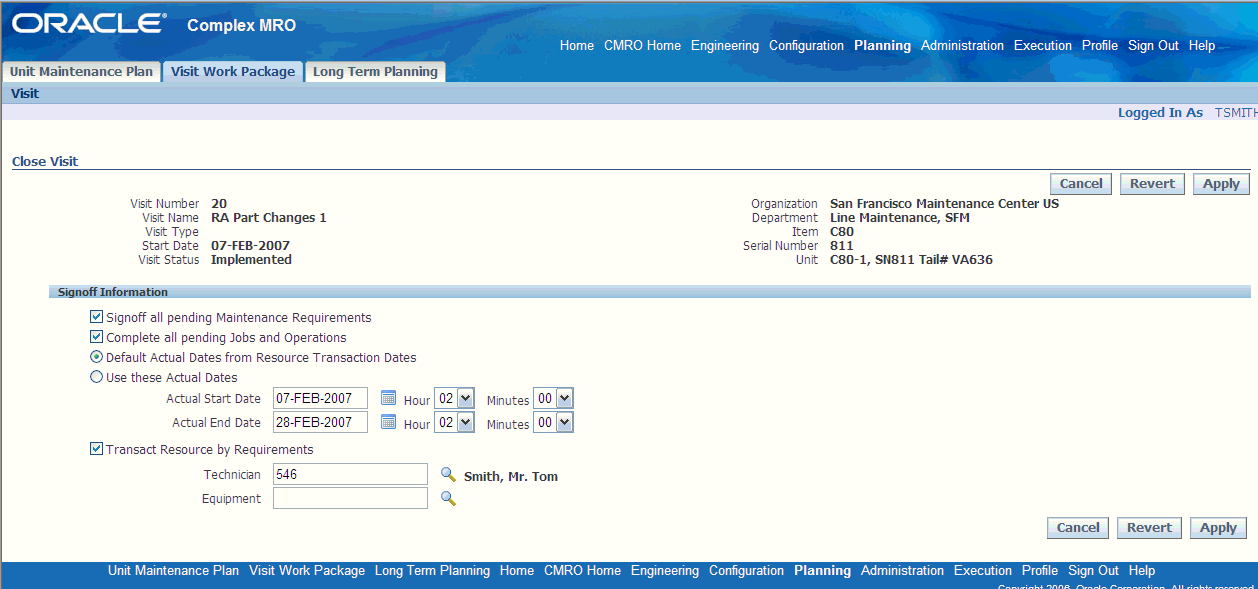The height and width of the screenshot is (589, 1258).
Task: Open Profile in the top navigation
Action: pyautogui.click(x=1100, y=46)
